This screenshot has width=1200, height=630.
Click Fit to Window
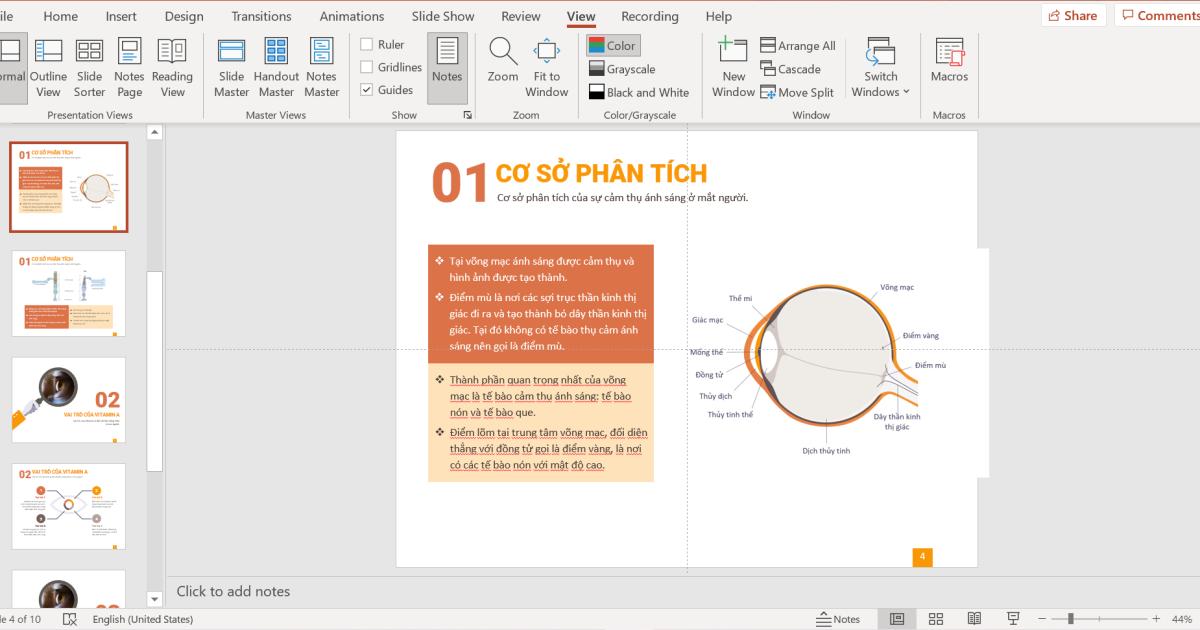coord(547,68)
